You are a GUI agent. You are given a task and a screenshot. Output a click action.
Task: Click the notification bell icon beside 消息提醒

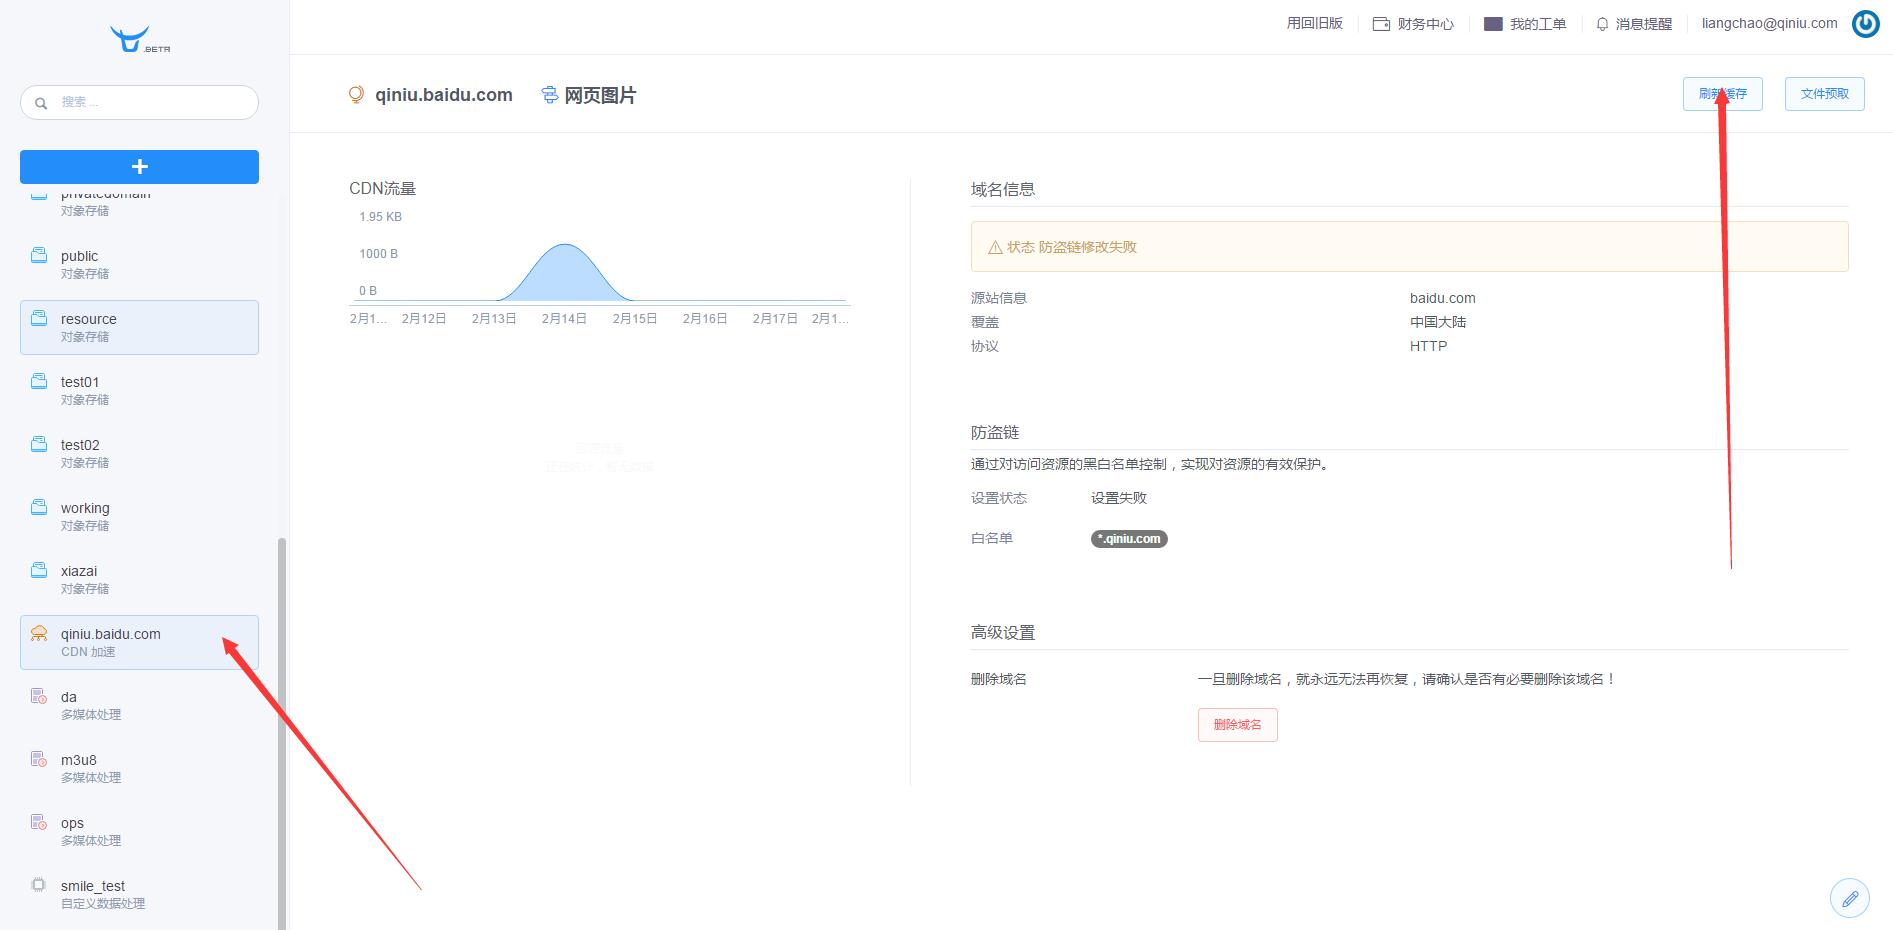point(1600,23)
